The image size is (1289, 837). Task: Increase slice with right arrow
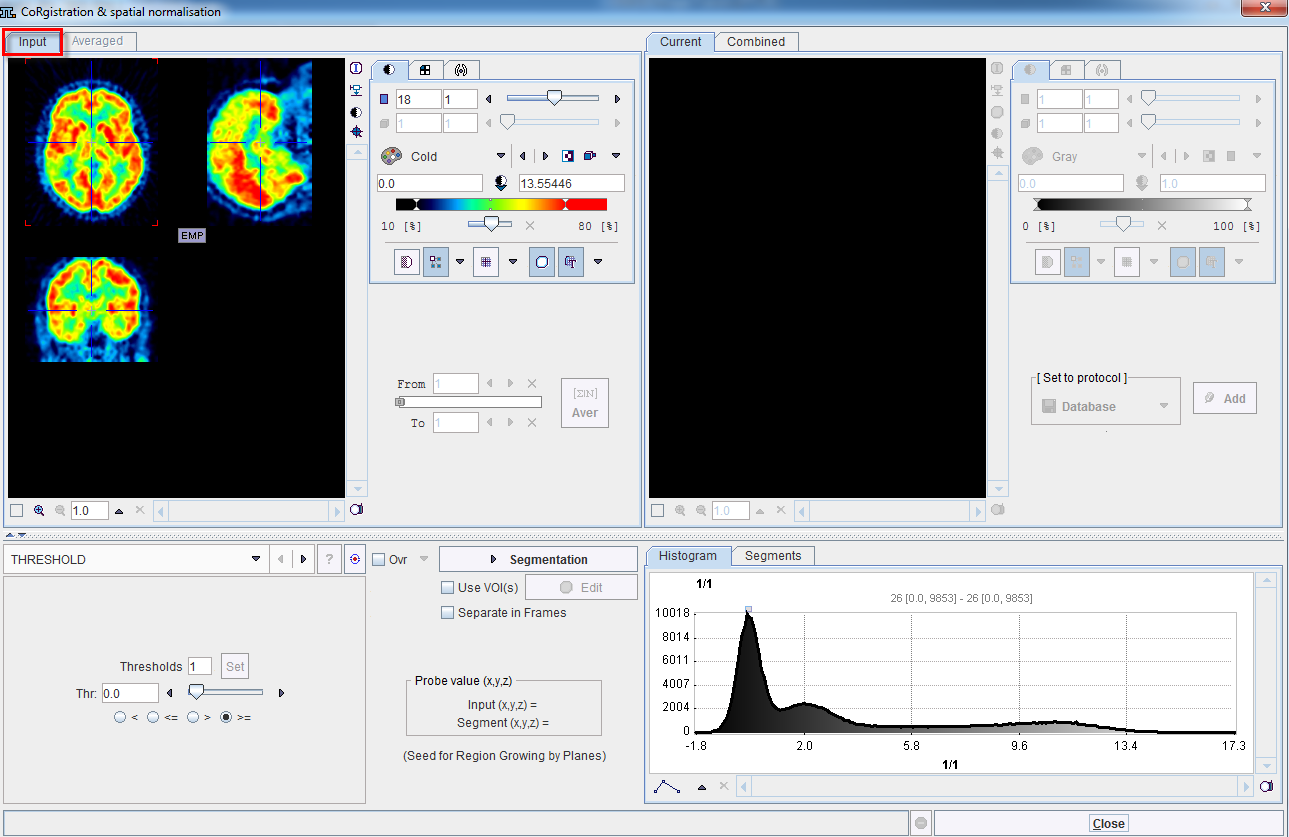tap(617, 99)
